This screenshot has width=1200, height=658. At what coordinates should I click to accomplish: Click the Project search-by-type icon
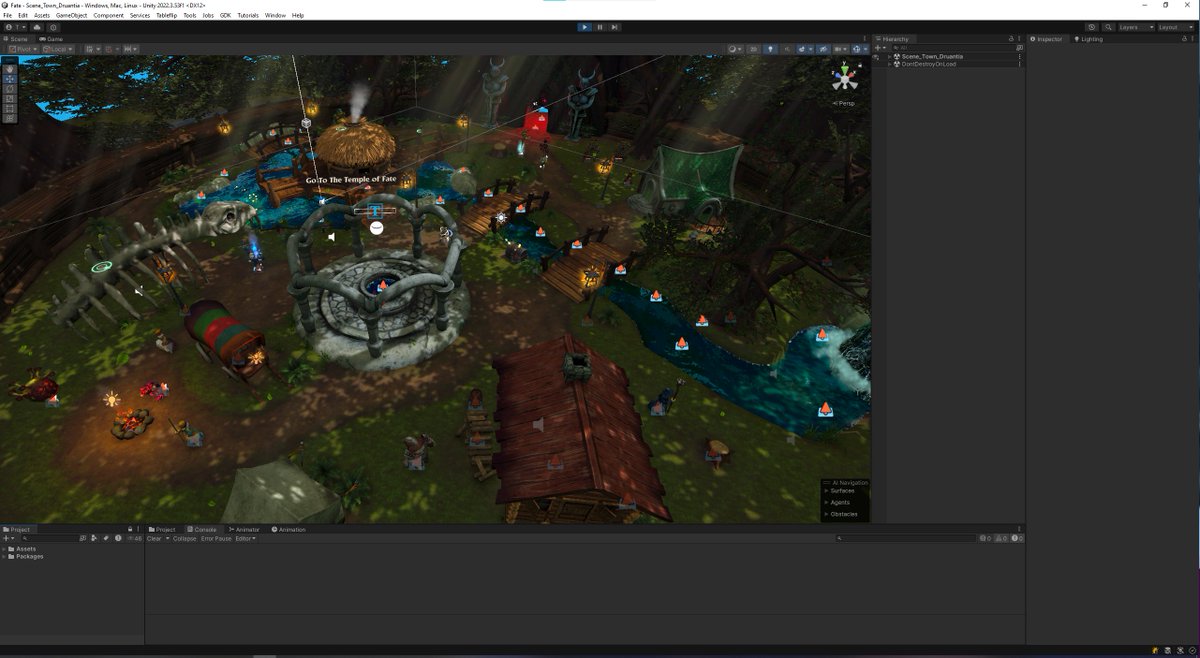[x=94, y=538]
